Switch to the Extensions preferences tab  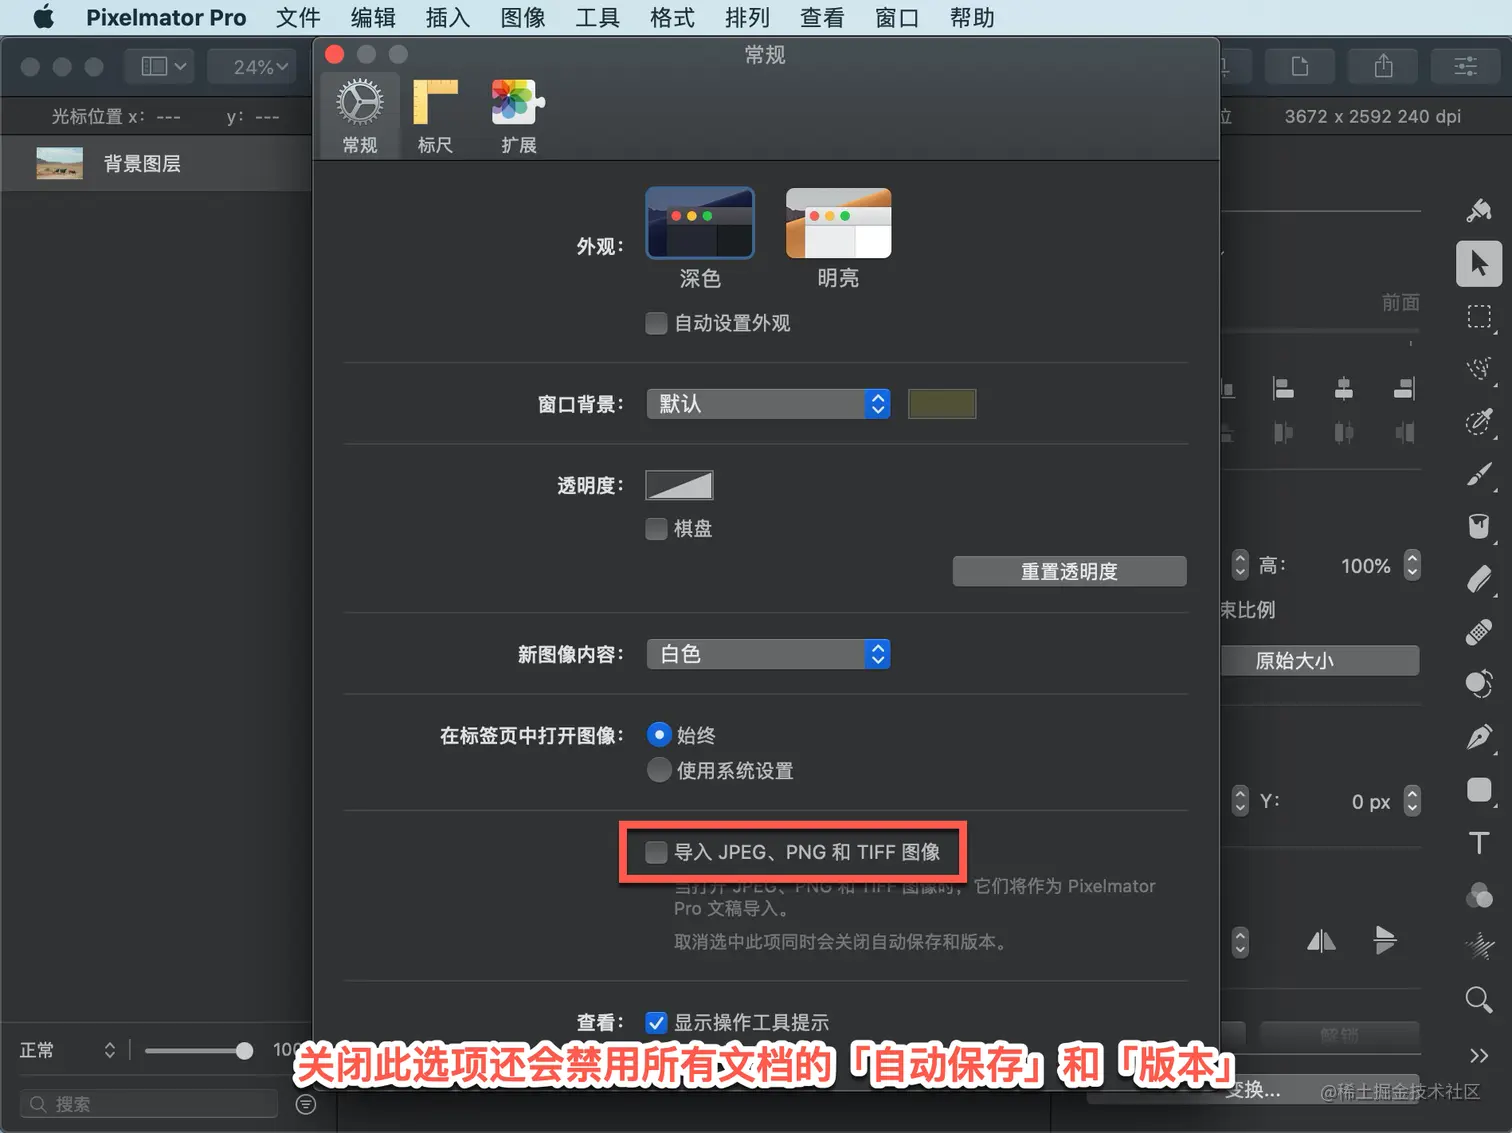tap(518, 116)
